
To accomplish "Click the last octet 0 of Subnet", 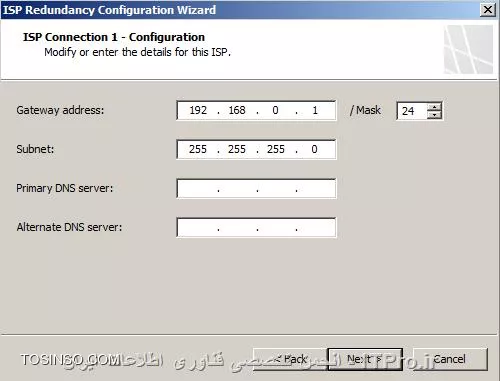I will 314,149.
